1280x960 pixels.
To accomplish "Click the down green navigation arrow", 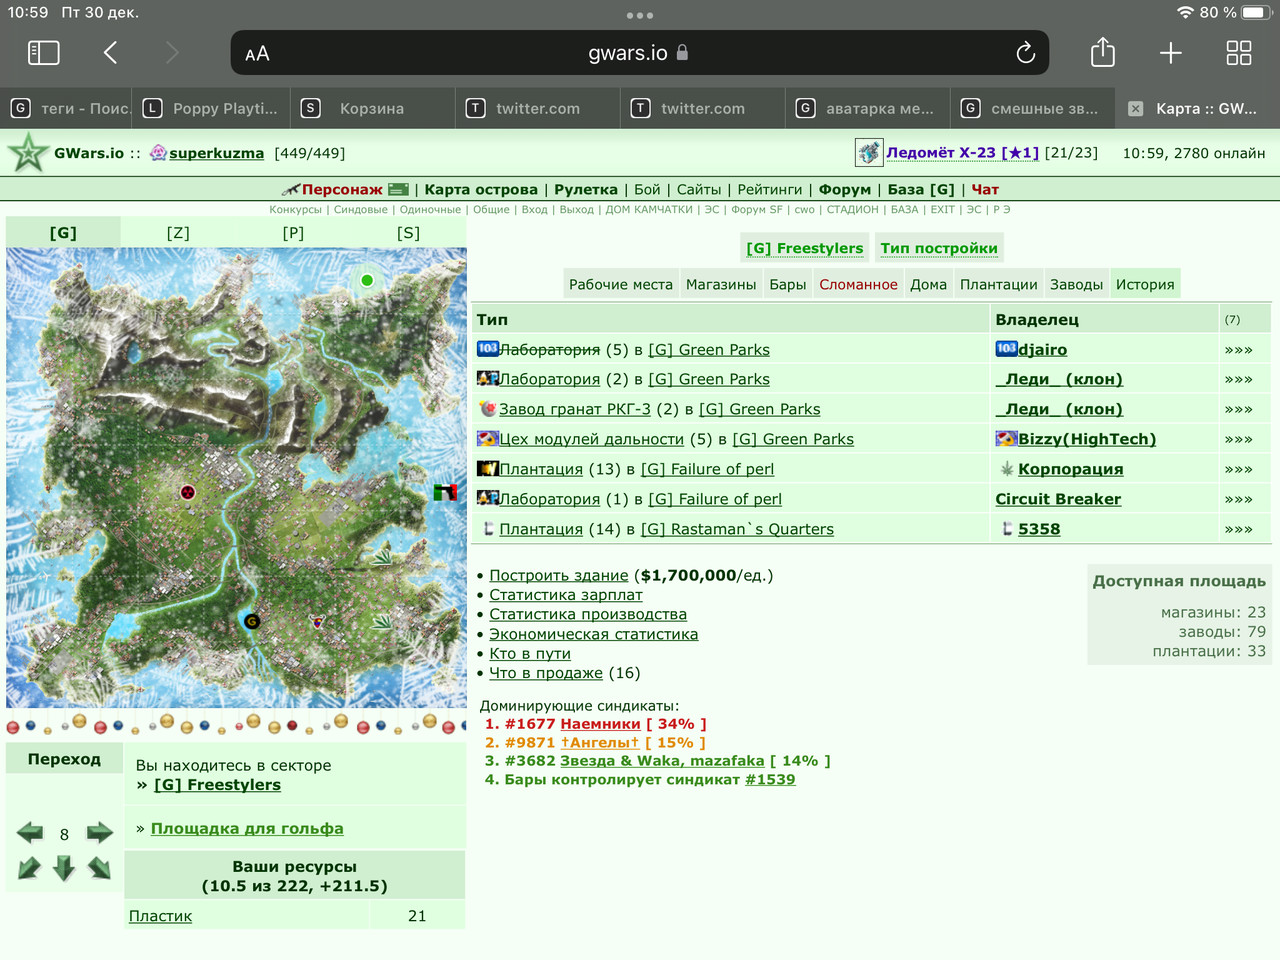I will tap(64, 867).
